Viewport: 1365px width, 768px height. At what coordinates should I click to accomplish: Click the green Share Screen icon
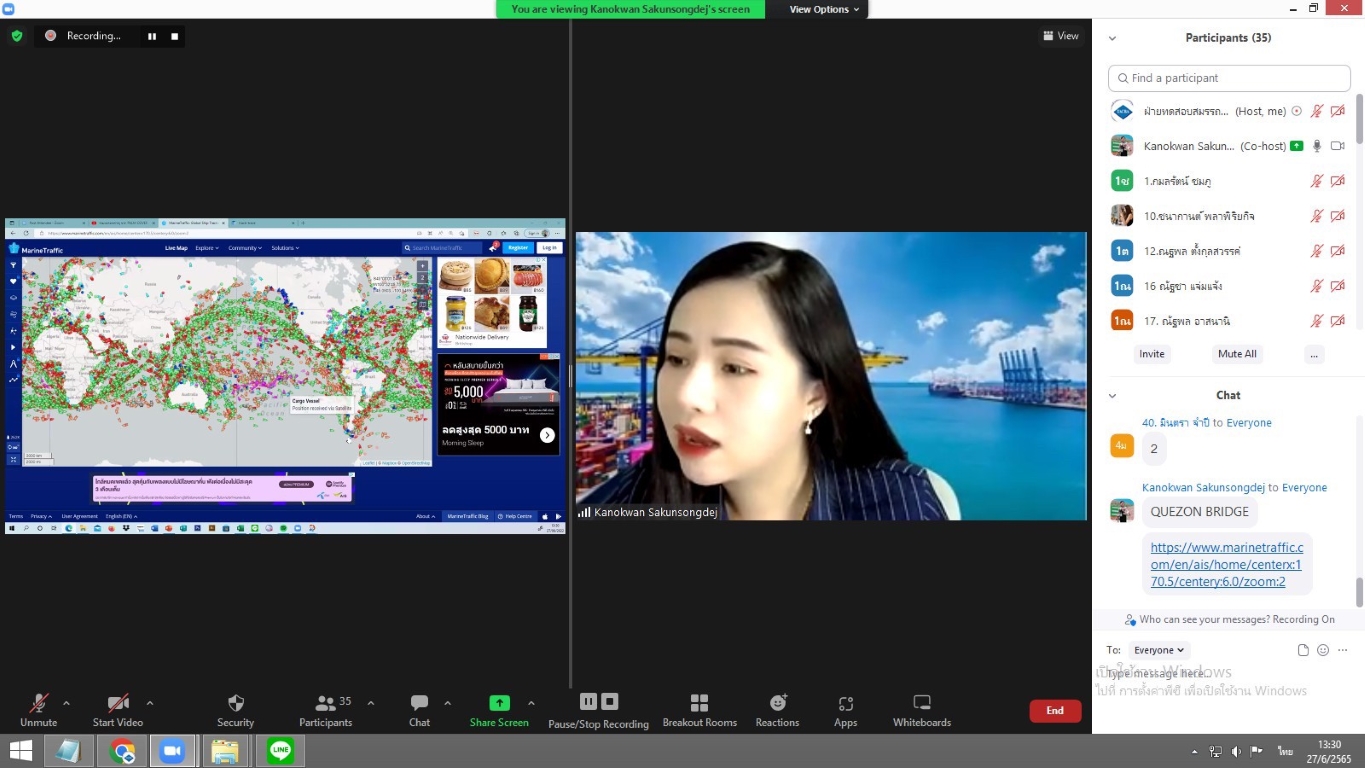499,703
